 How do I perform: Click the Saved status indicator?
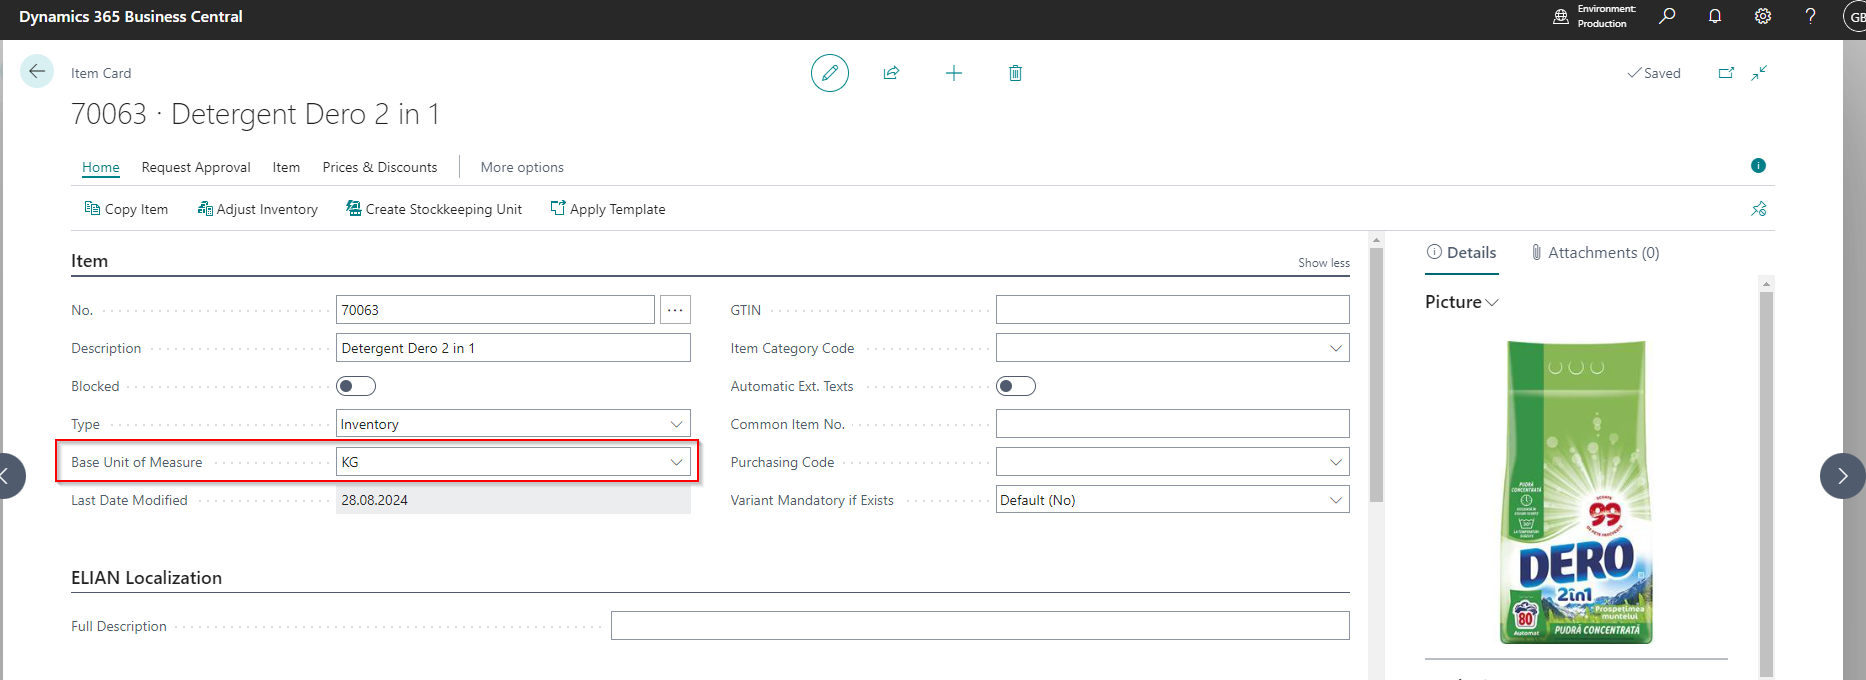(1654, 73)
